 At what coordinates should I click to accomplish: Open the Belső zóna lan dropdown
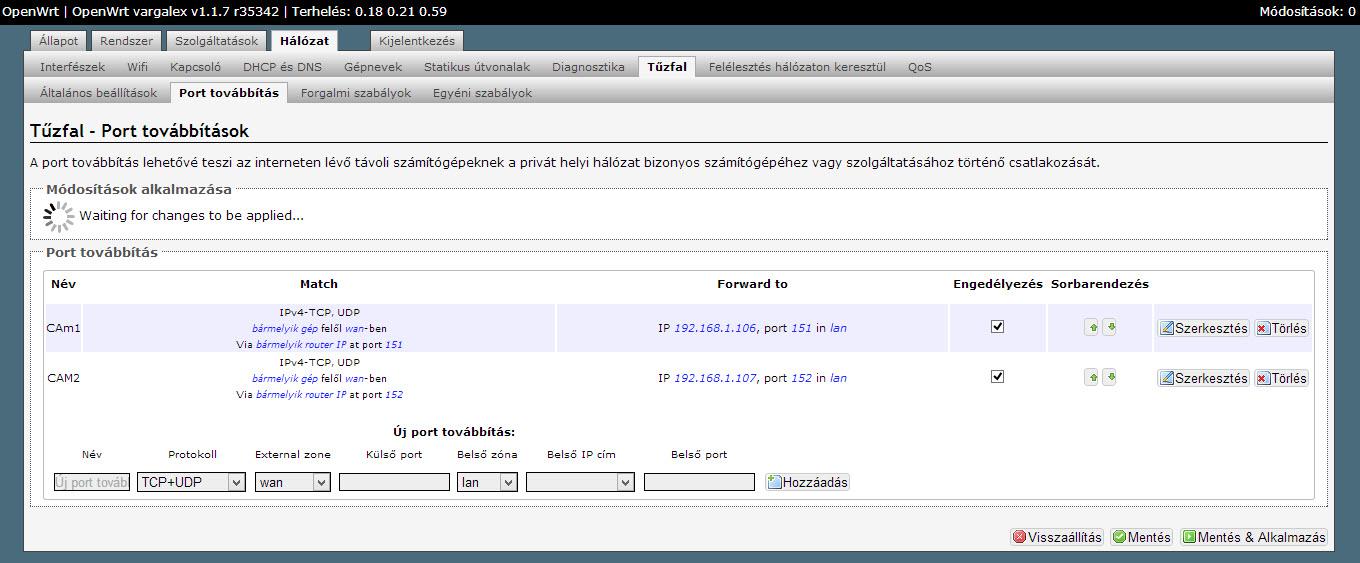[x=487, y=482]
